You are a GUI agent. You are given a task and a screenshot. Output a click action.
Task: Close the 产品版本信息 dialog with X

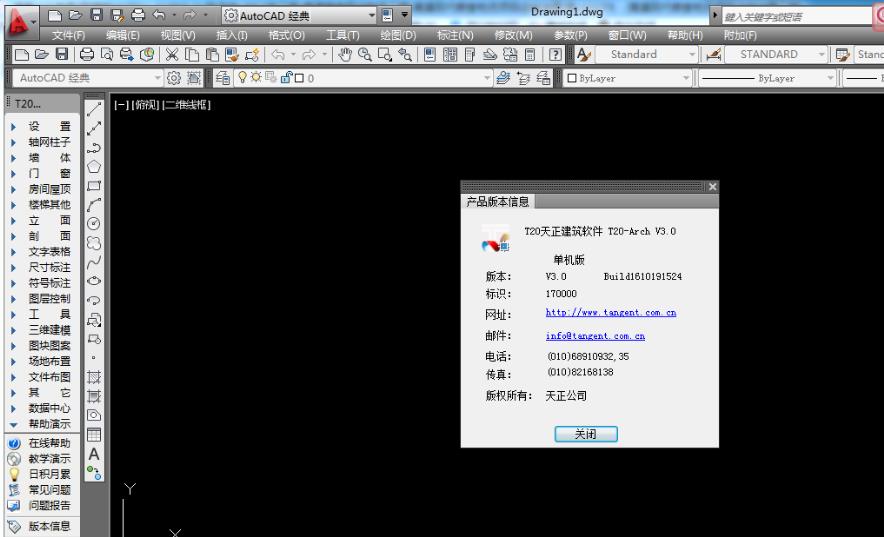point(713,187)
